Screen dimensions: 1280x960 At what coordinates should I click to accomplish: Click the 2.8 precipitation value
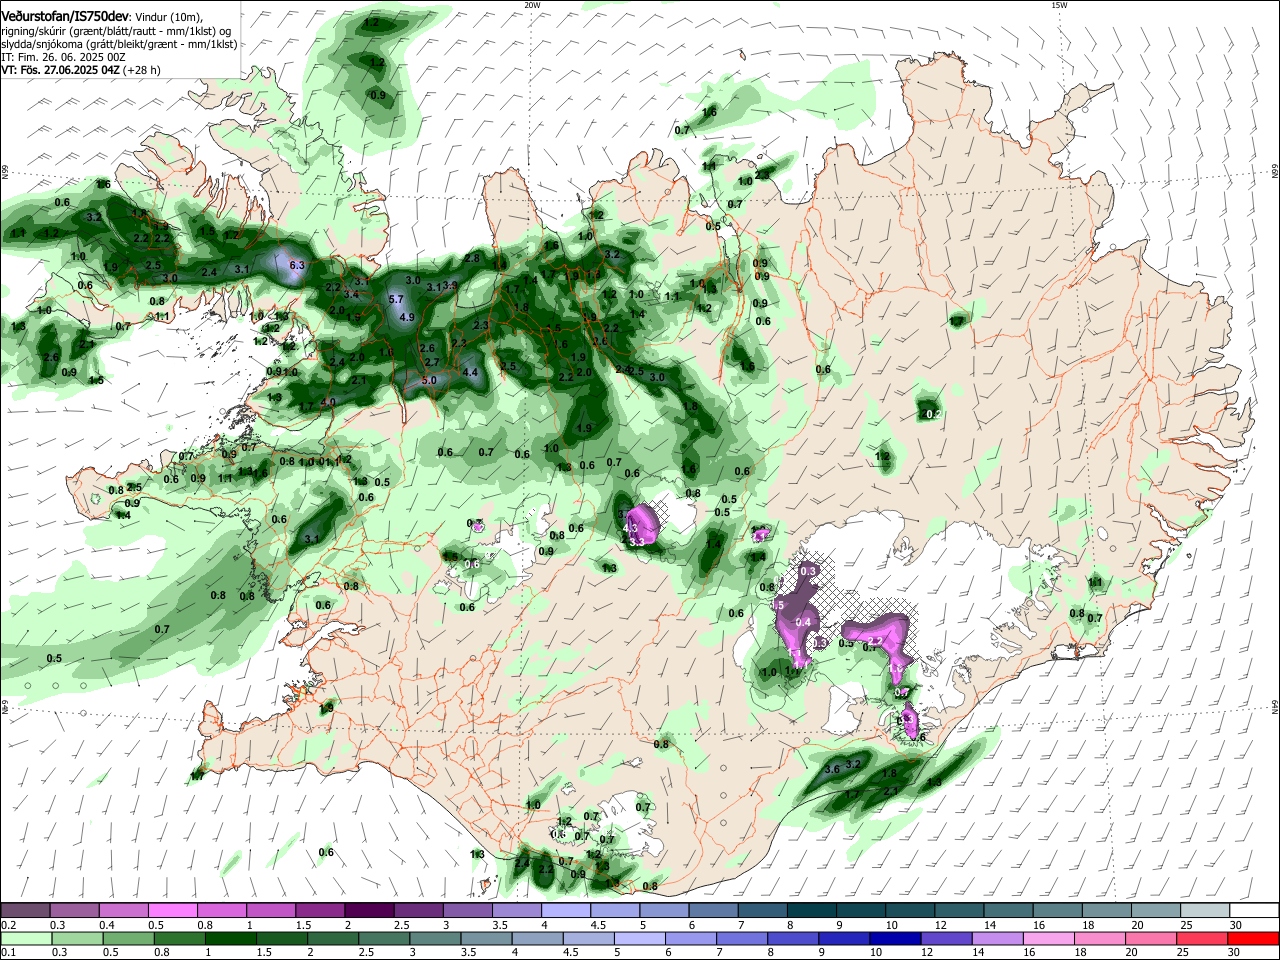pos(472,258)
